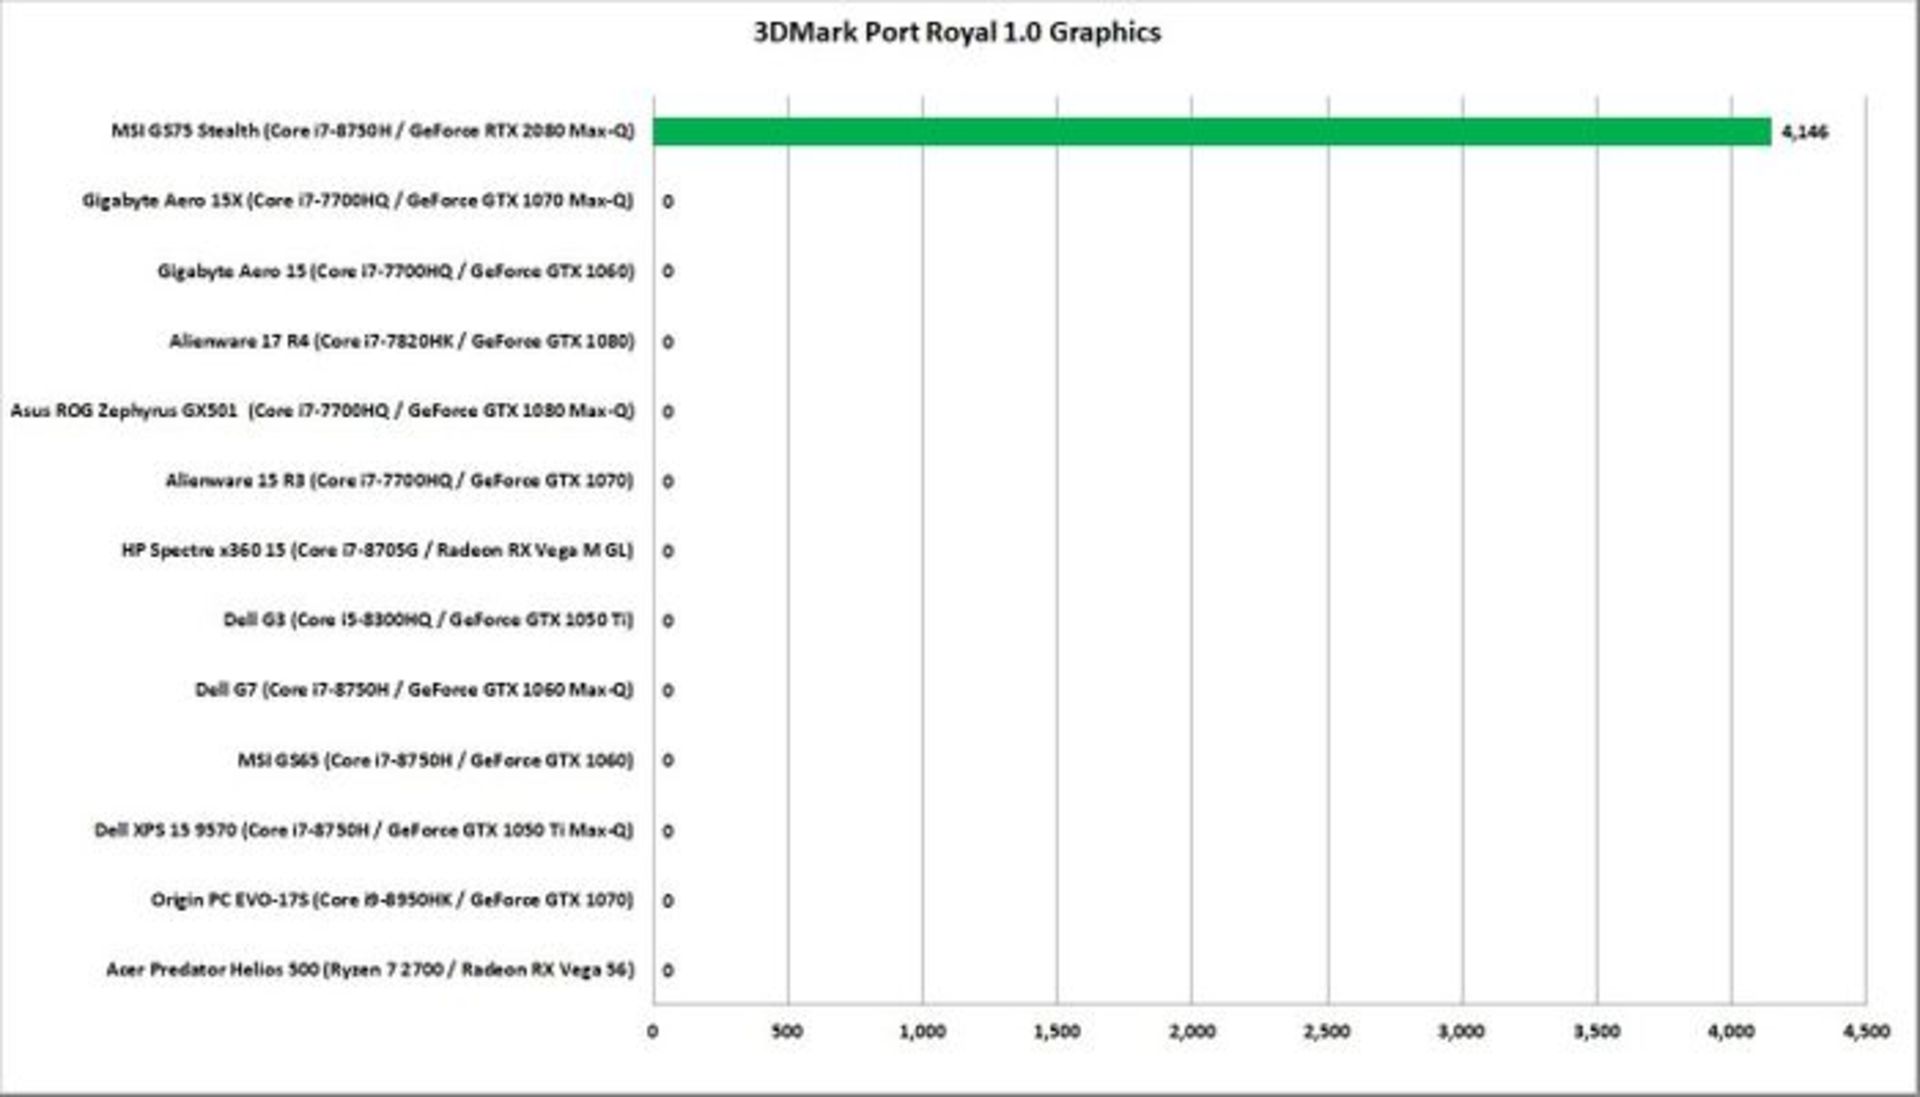Click the Gigabyte Aero 15 GTX 1060 label
The height and width of the screenshot is (1097, 1920).
395,271
